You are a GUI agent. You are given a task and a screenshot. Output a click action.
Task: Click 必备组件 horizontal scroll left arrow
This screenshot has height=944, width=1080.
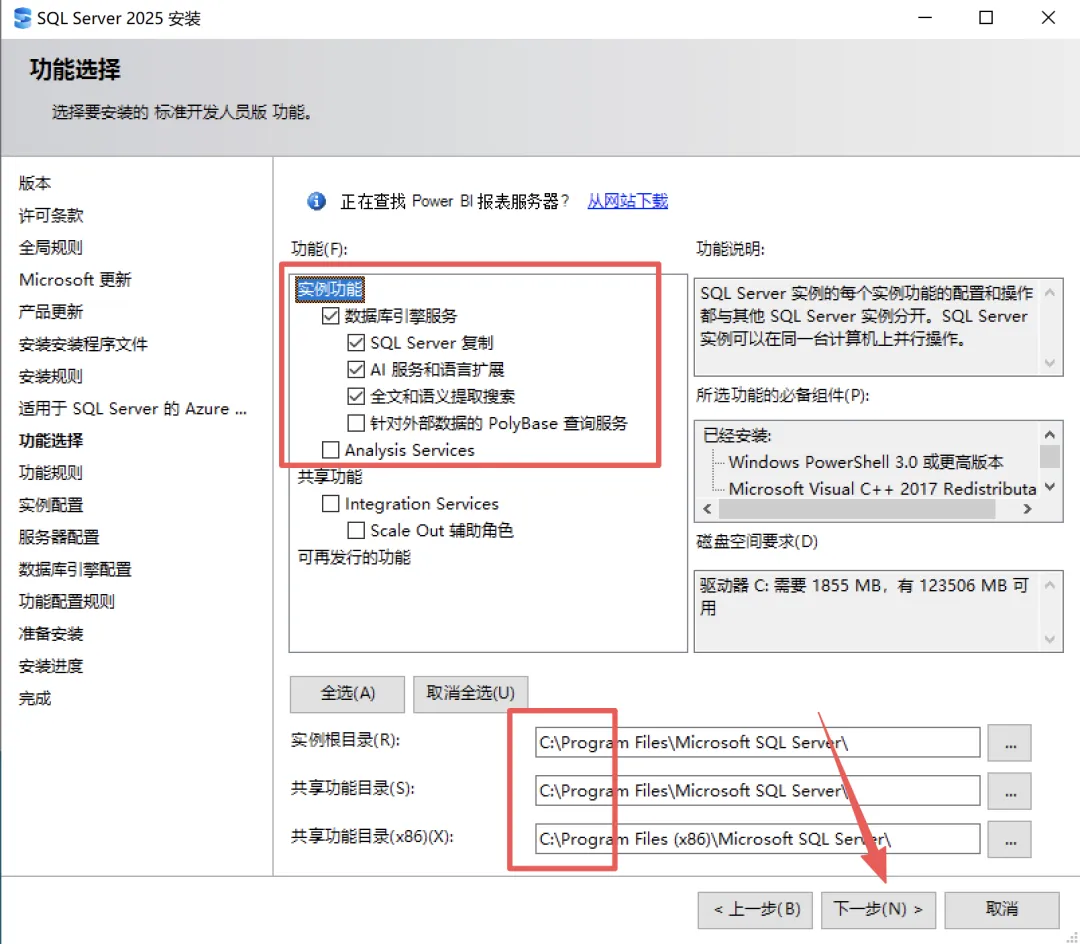coord(707,509)
